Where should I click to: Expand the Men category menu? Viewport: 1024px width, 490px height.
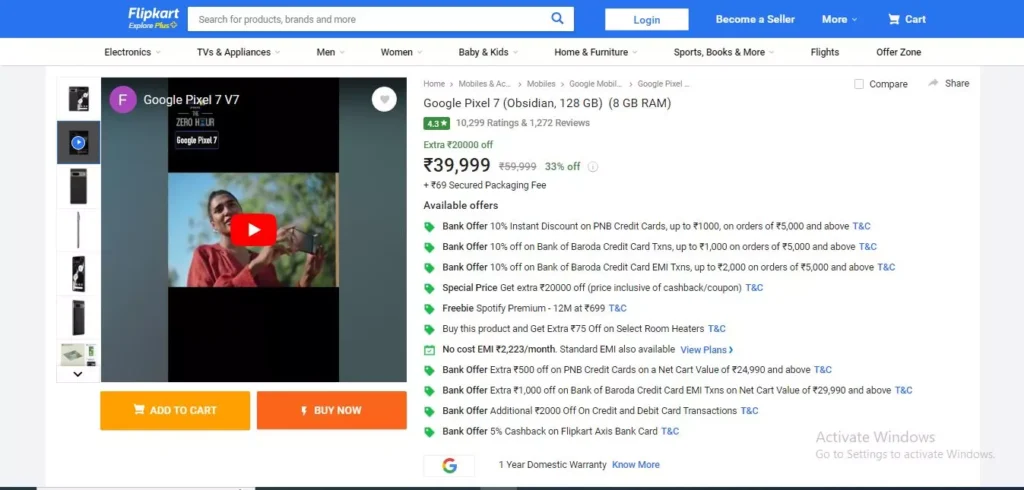point(330,52)
